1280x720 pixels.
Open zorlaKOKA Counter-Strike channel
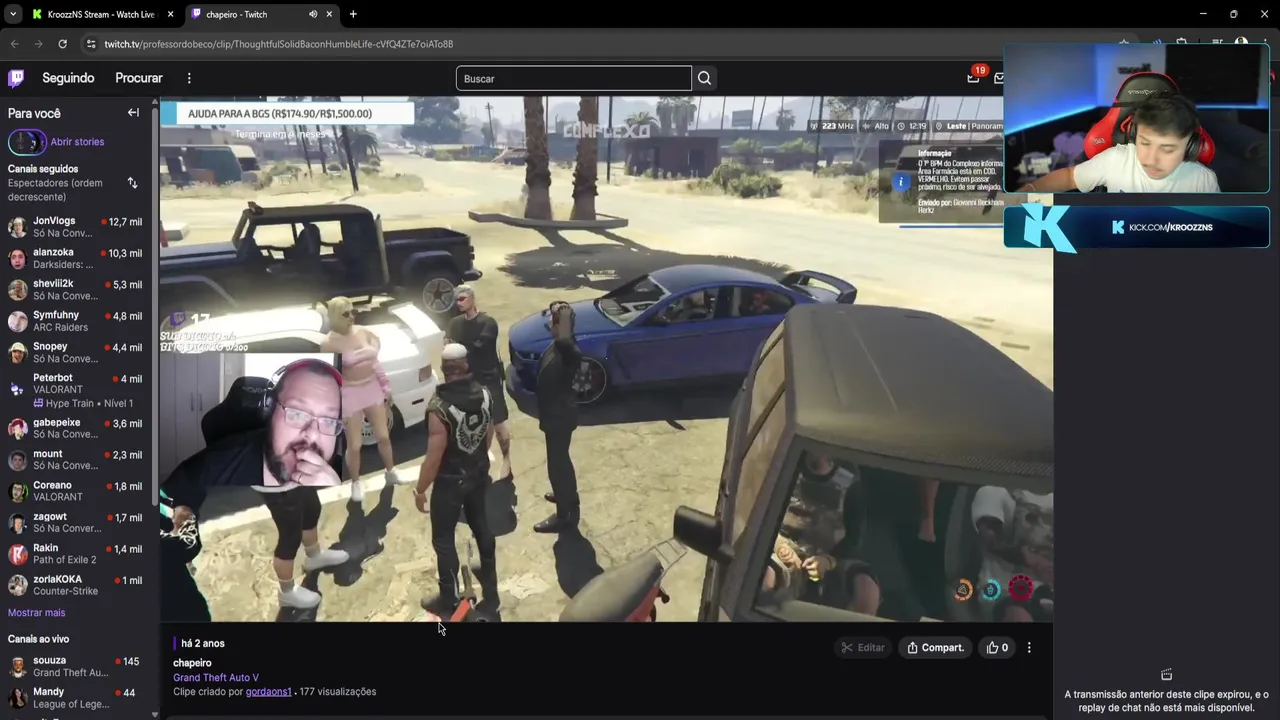[77, 585]
